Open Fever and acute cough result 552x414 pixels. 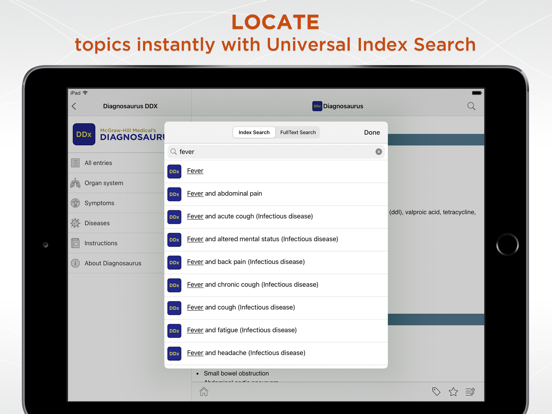click(x=276, y=217)
